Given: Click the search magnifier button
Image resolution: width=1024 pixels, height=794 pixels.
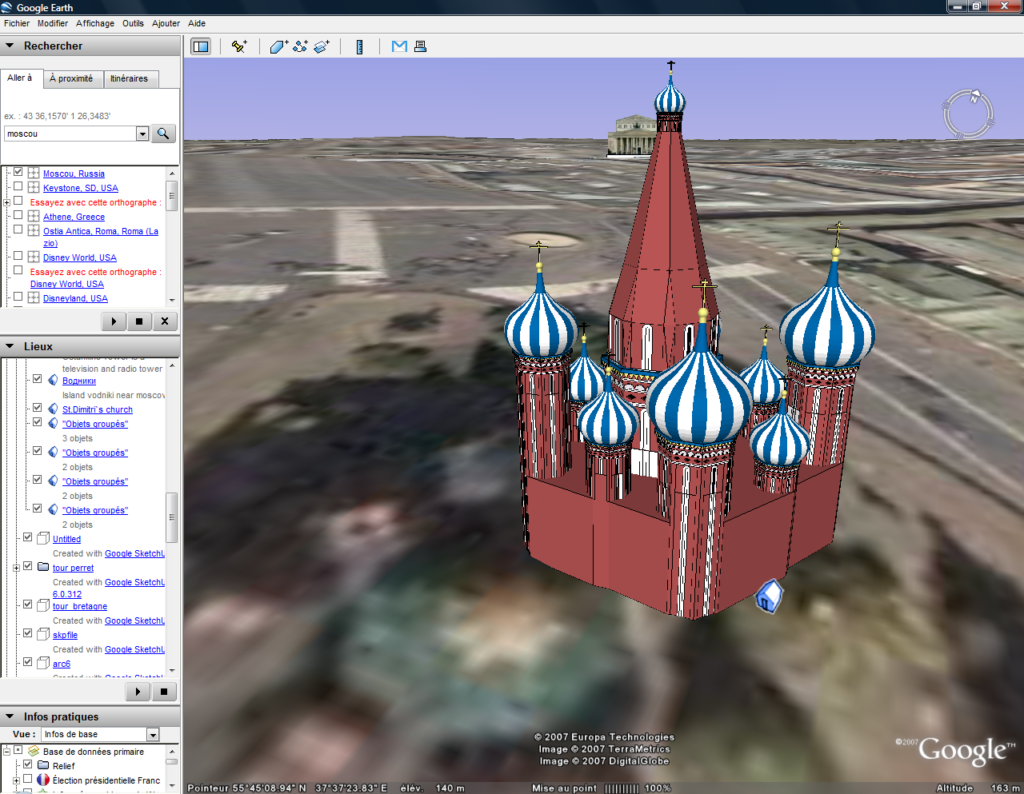Looking at the screenshot, I should click(x=163, y=133).
